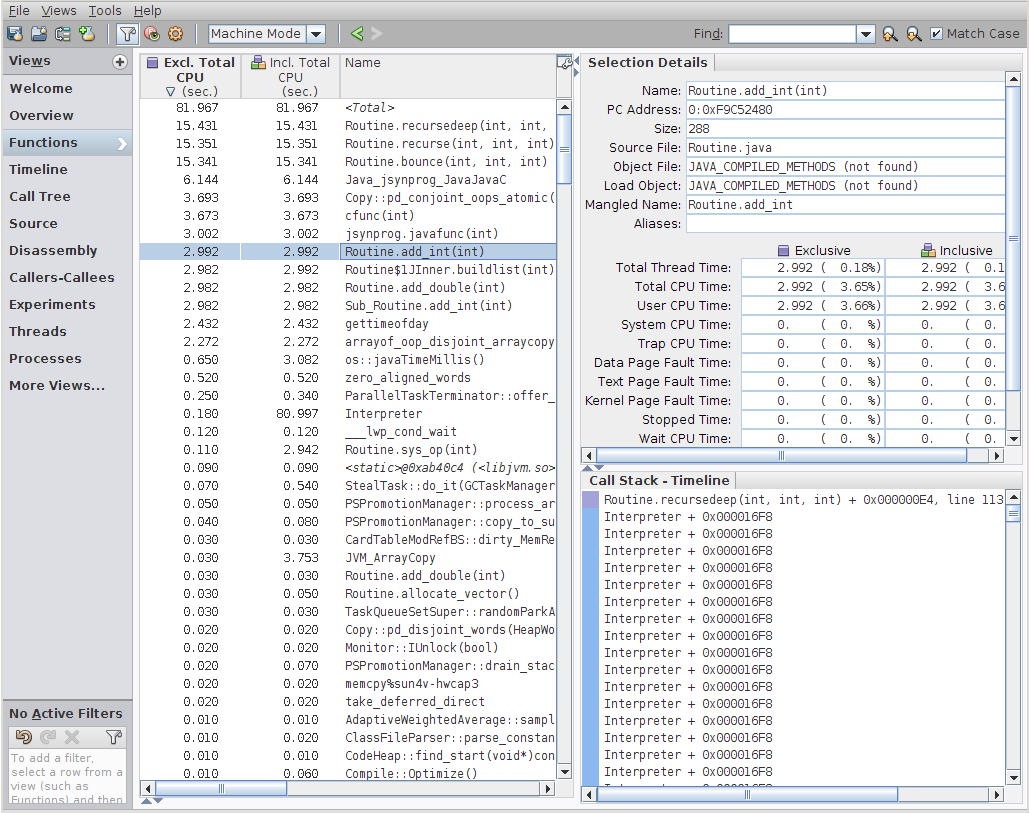The height and width of the screenshot is (813, 1029).
Task: Click the collapse arrows below functions table
Action: 152,801
